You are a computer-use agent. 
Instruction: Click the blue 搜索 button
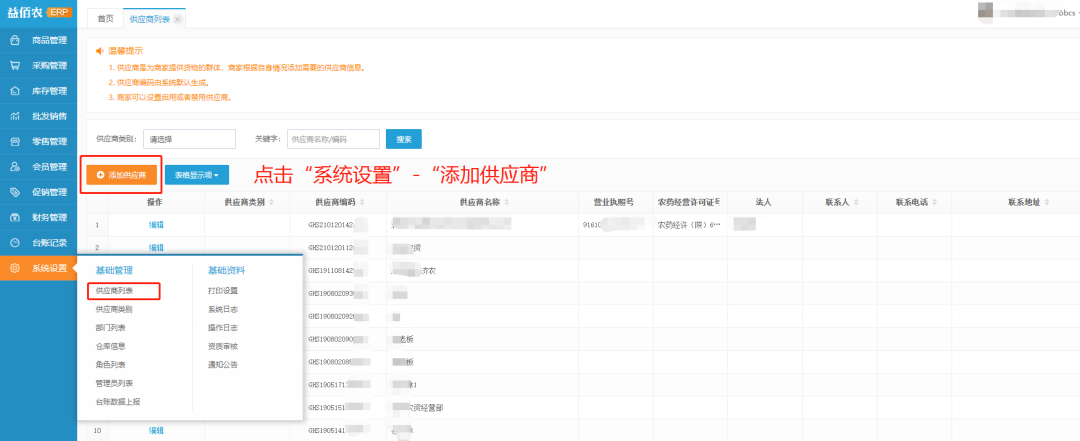tap(404, 139)
